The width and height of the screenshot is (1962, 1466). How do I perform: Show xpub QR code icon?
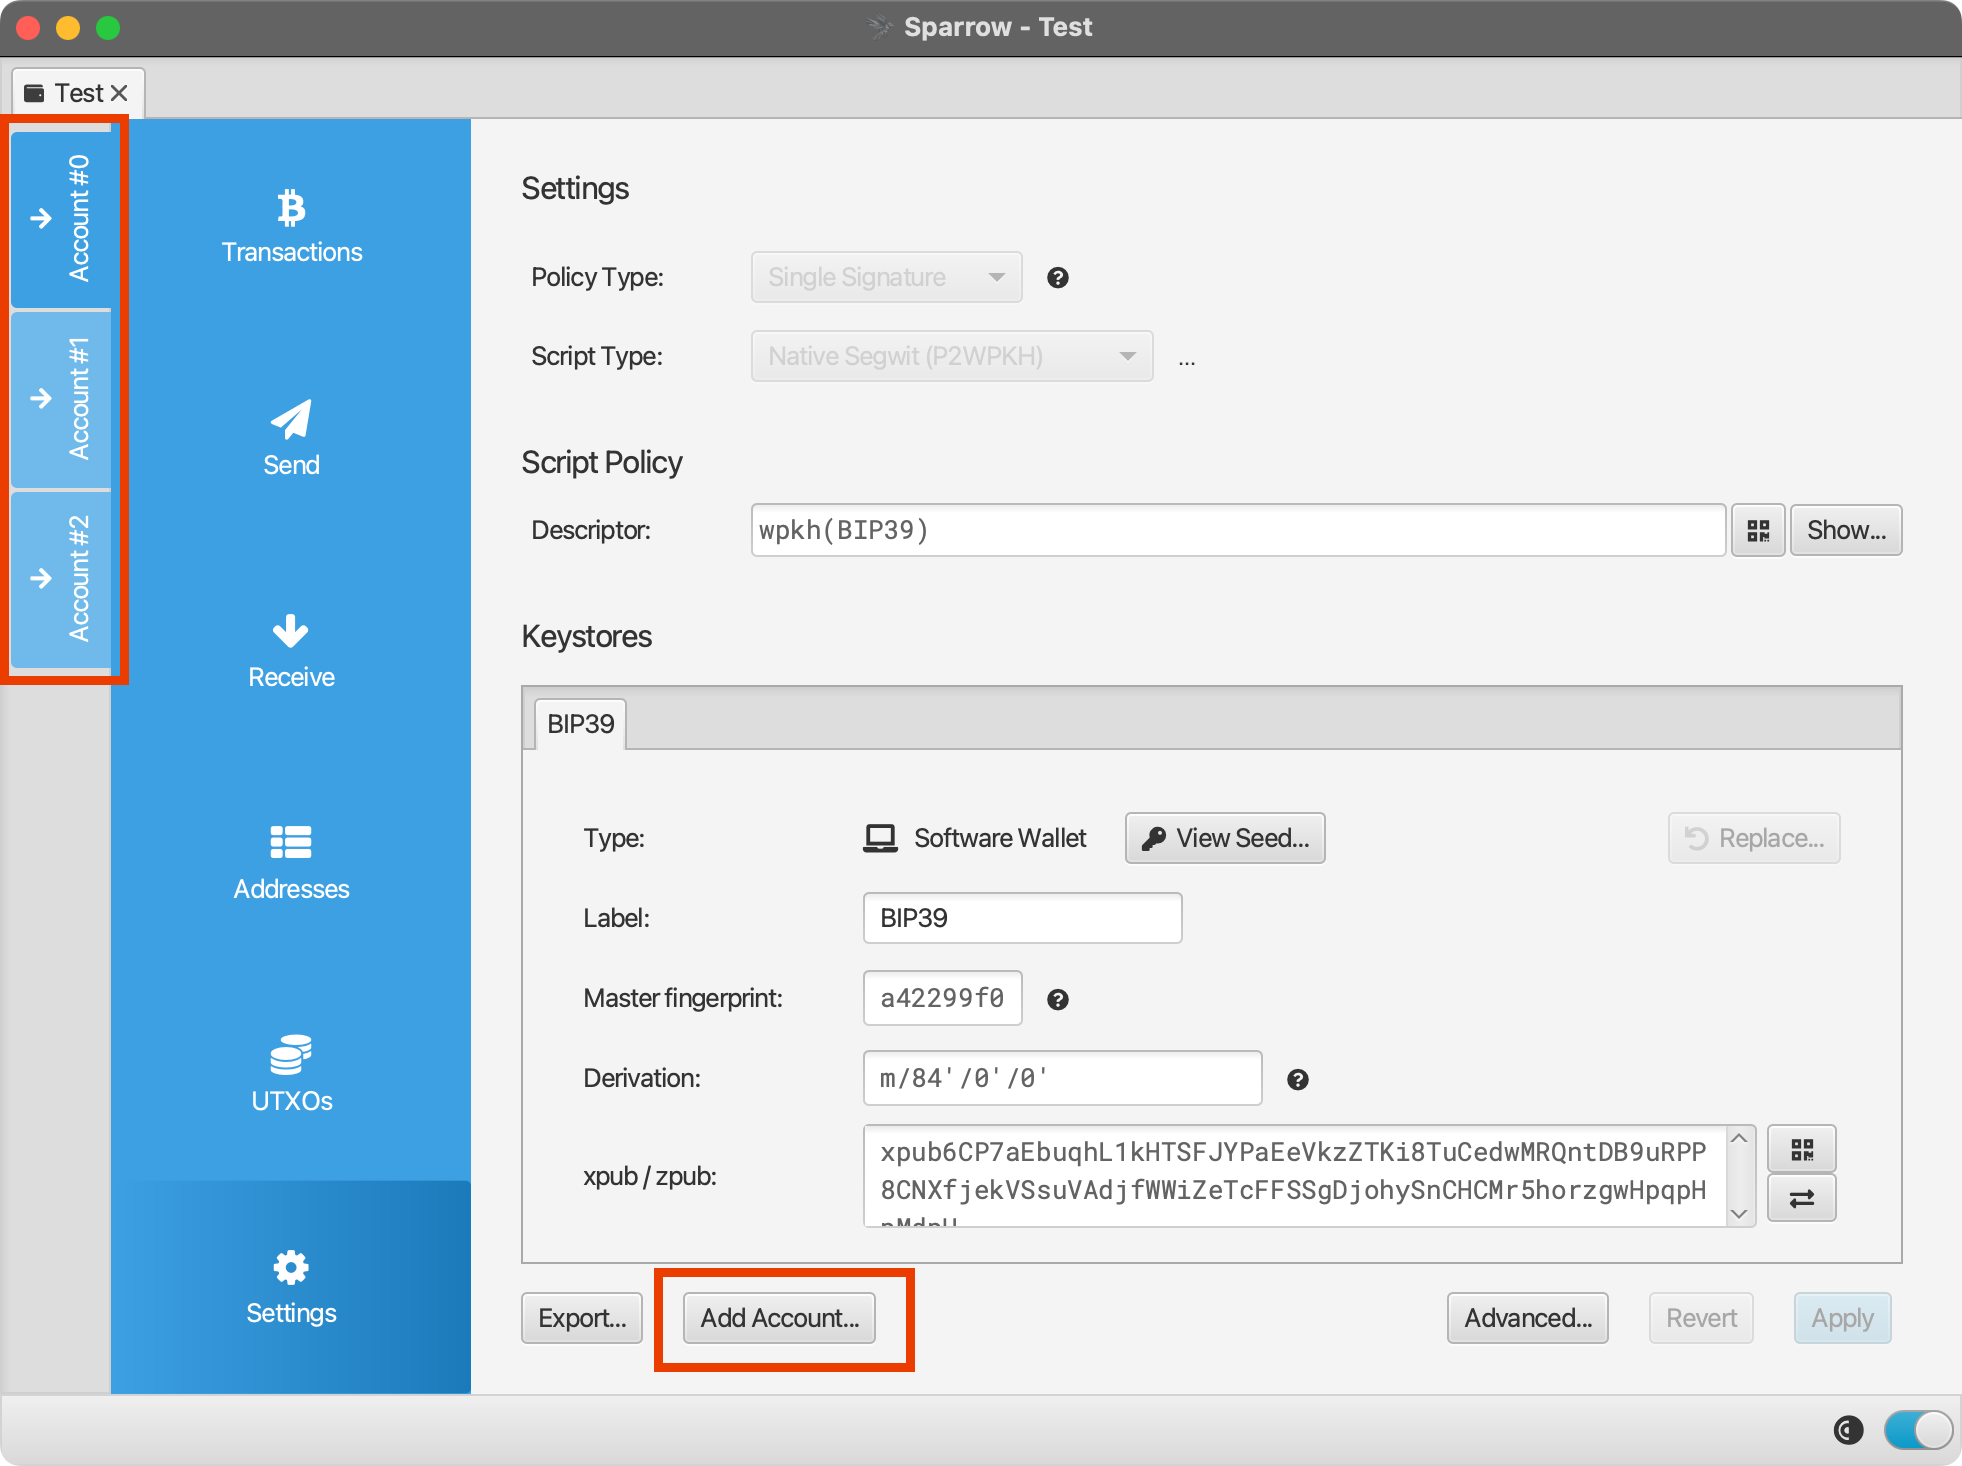[x=1802, y=1149]
